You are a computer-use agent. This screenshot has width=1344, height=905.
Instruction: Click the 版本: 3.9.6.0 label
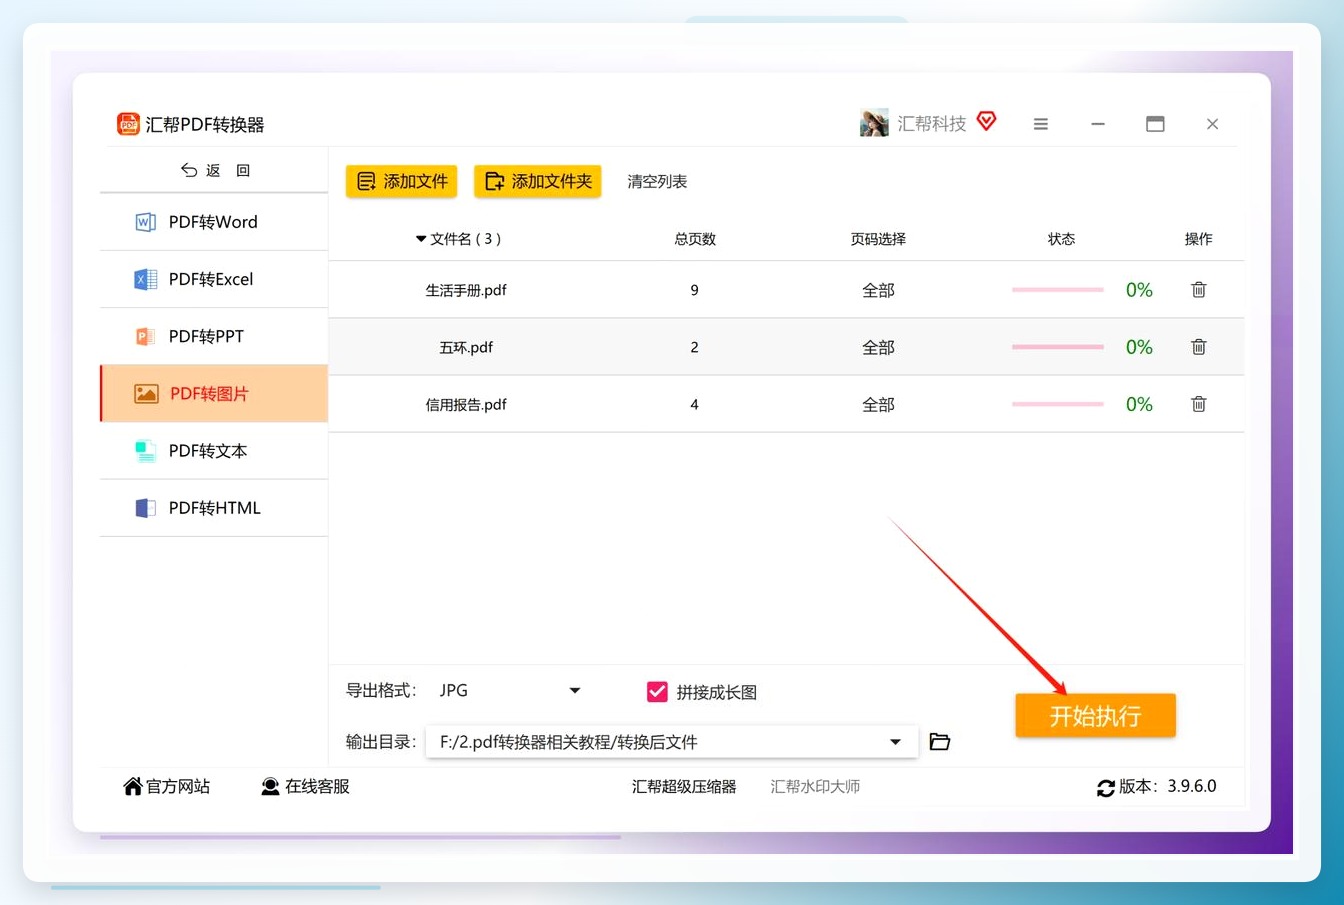(x=1167, y=786)
